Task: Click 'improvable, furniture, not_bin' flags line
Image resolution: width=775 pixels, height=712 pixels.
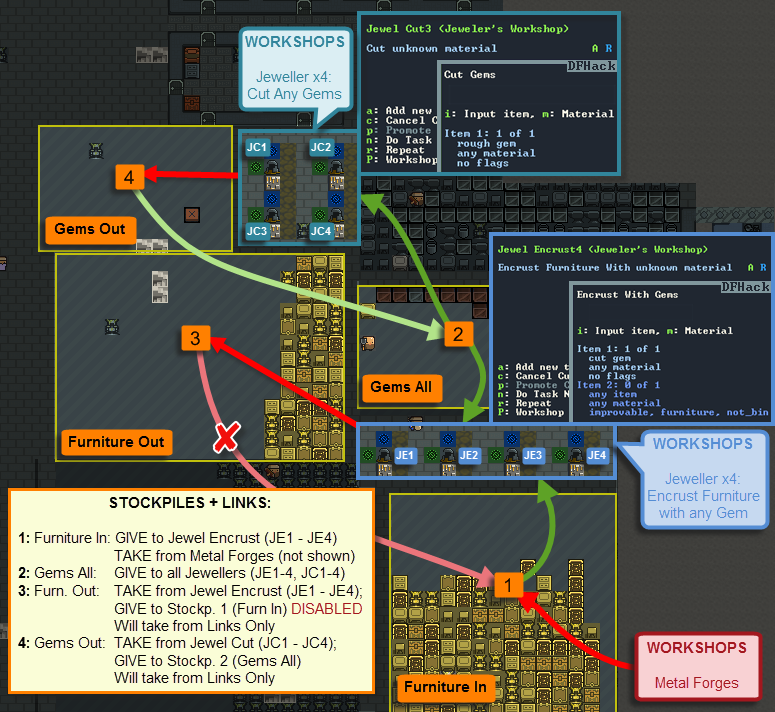Action: coord(679,412)
